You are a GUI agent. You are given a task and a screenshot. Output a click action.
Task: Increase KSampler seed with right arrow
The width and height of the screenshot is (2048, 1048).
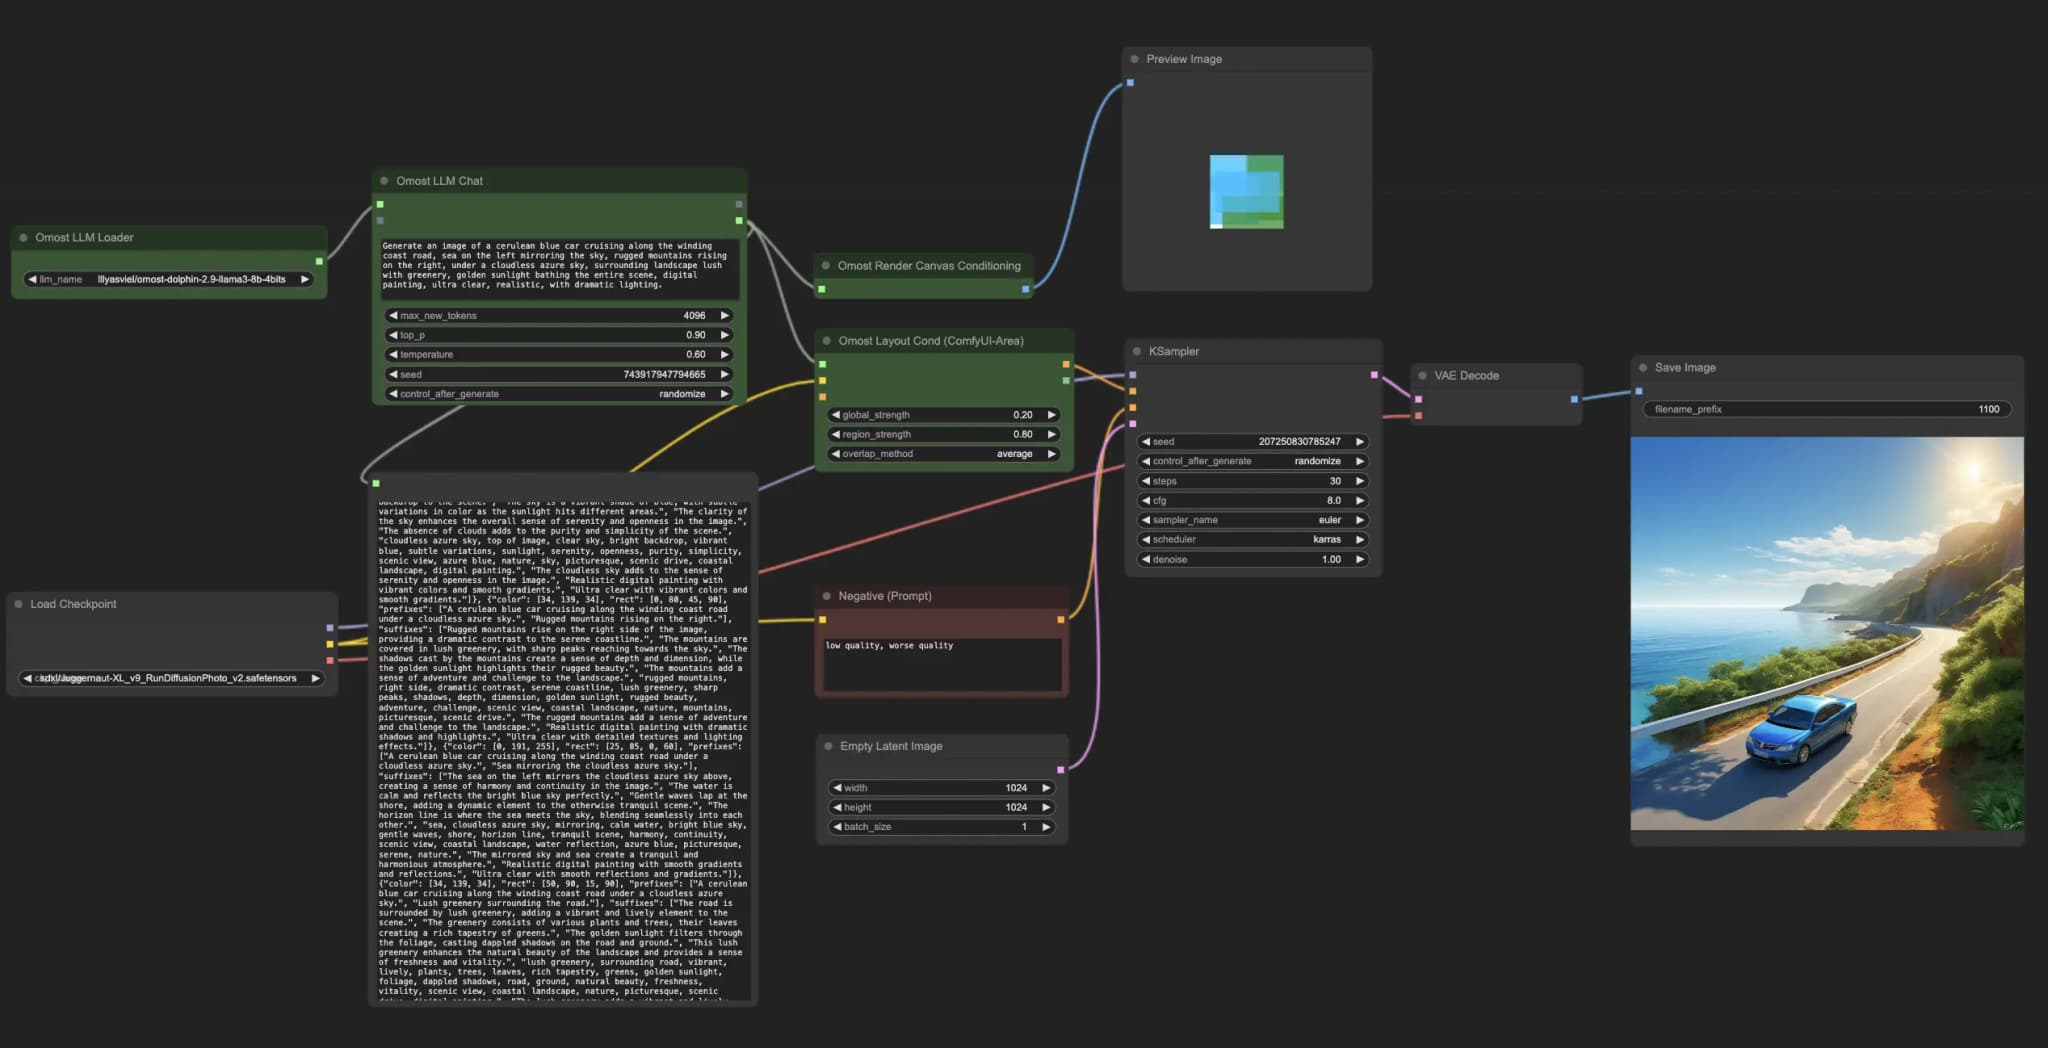point(1360,441)
